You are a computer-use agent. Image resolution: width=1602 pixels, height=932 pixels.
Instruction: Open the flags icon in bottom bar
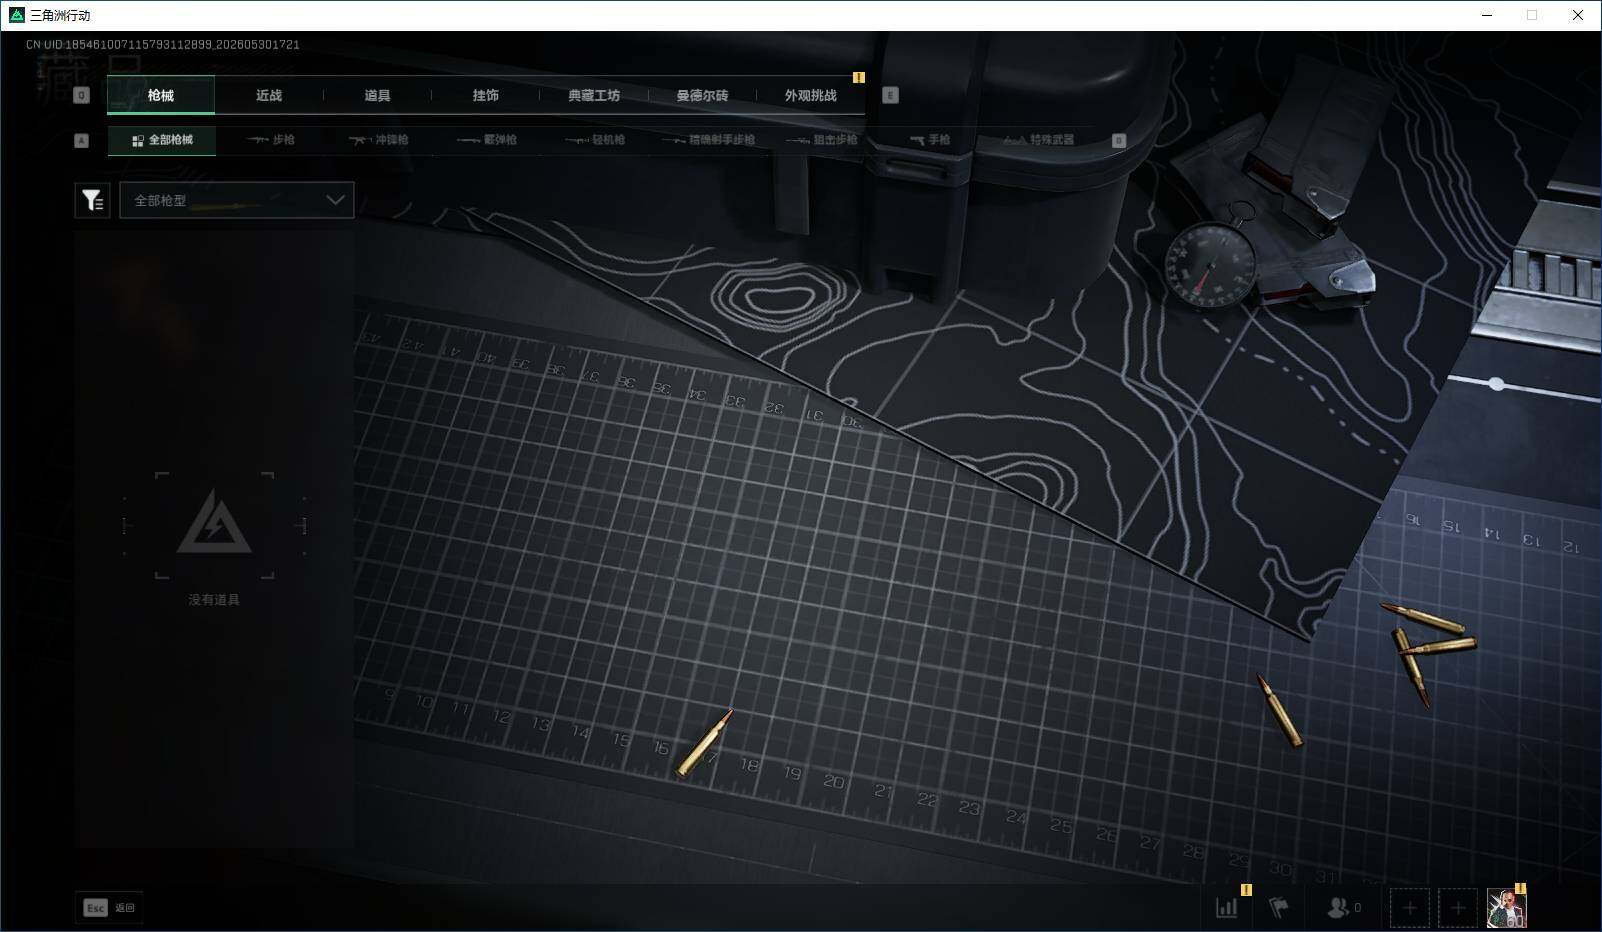point(1278,907)
